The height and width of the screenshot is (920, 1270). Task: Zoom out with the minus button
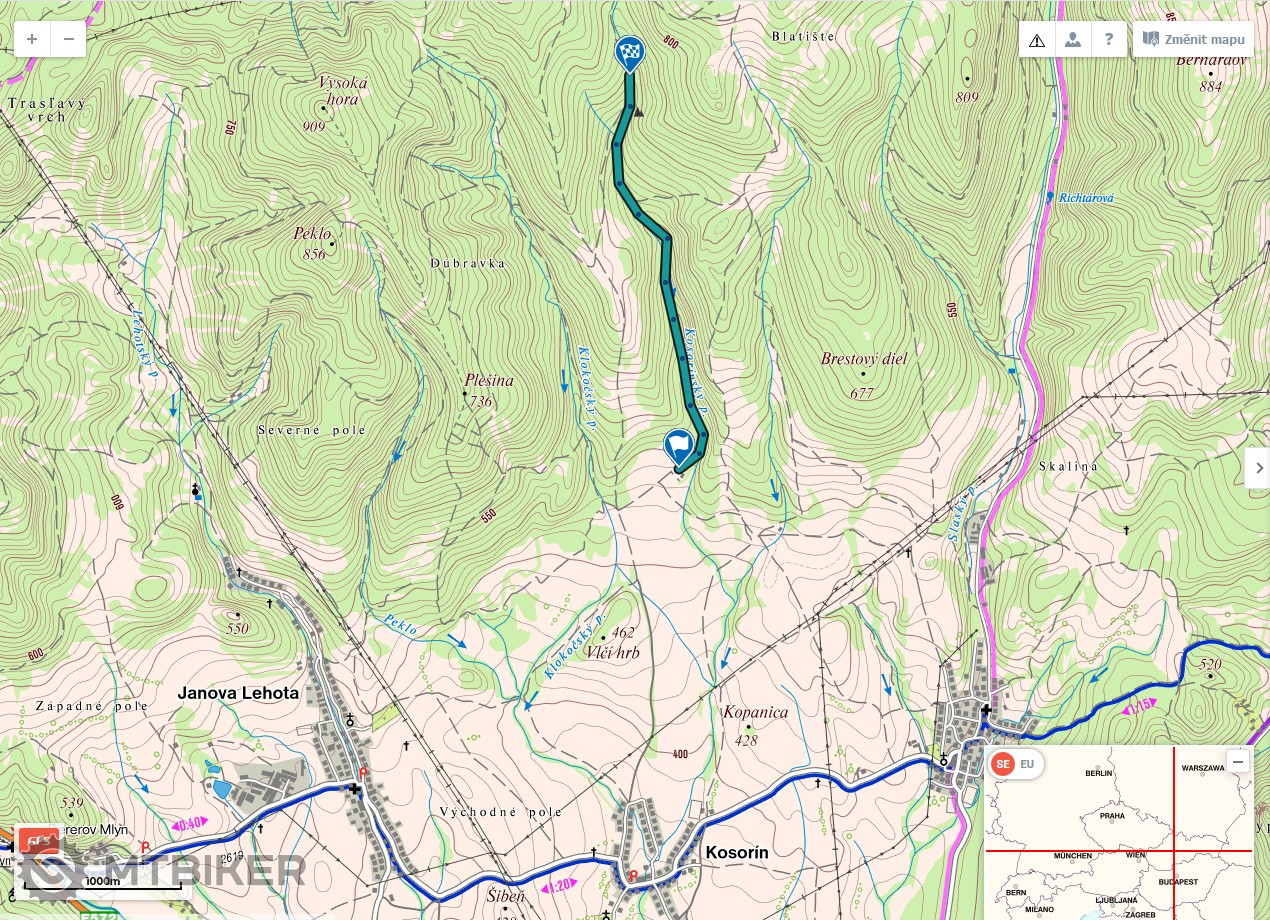click(x=68, y=39)
